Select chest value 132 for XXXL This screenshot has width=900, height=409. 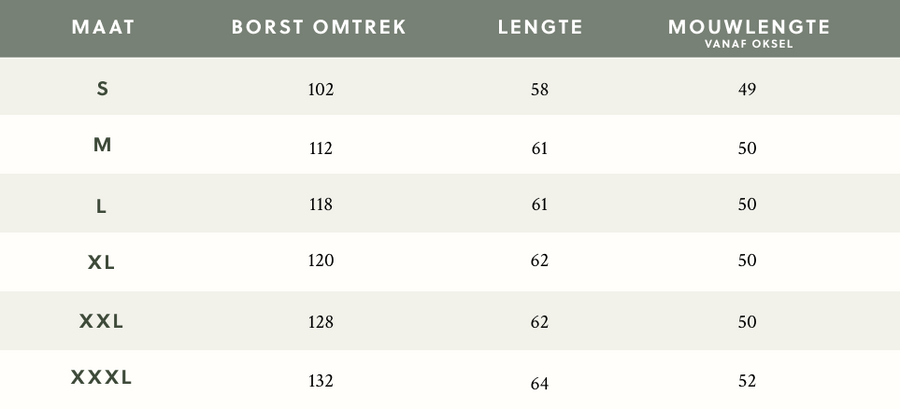pos(321,381)
